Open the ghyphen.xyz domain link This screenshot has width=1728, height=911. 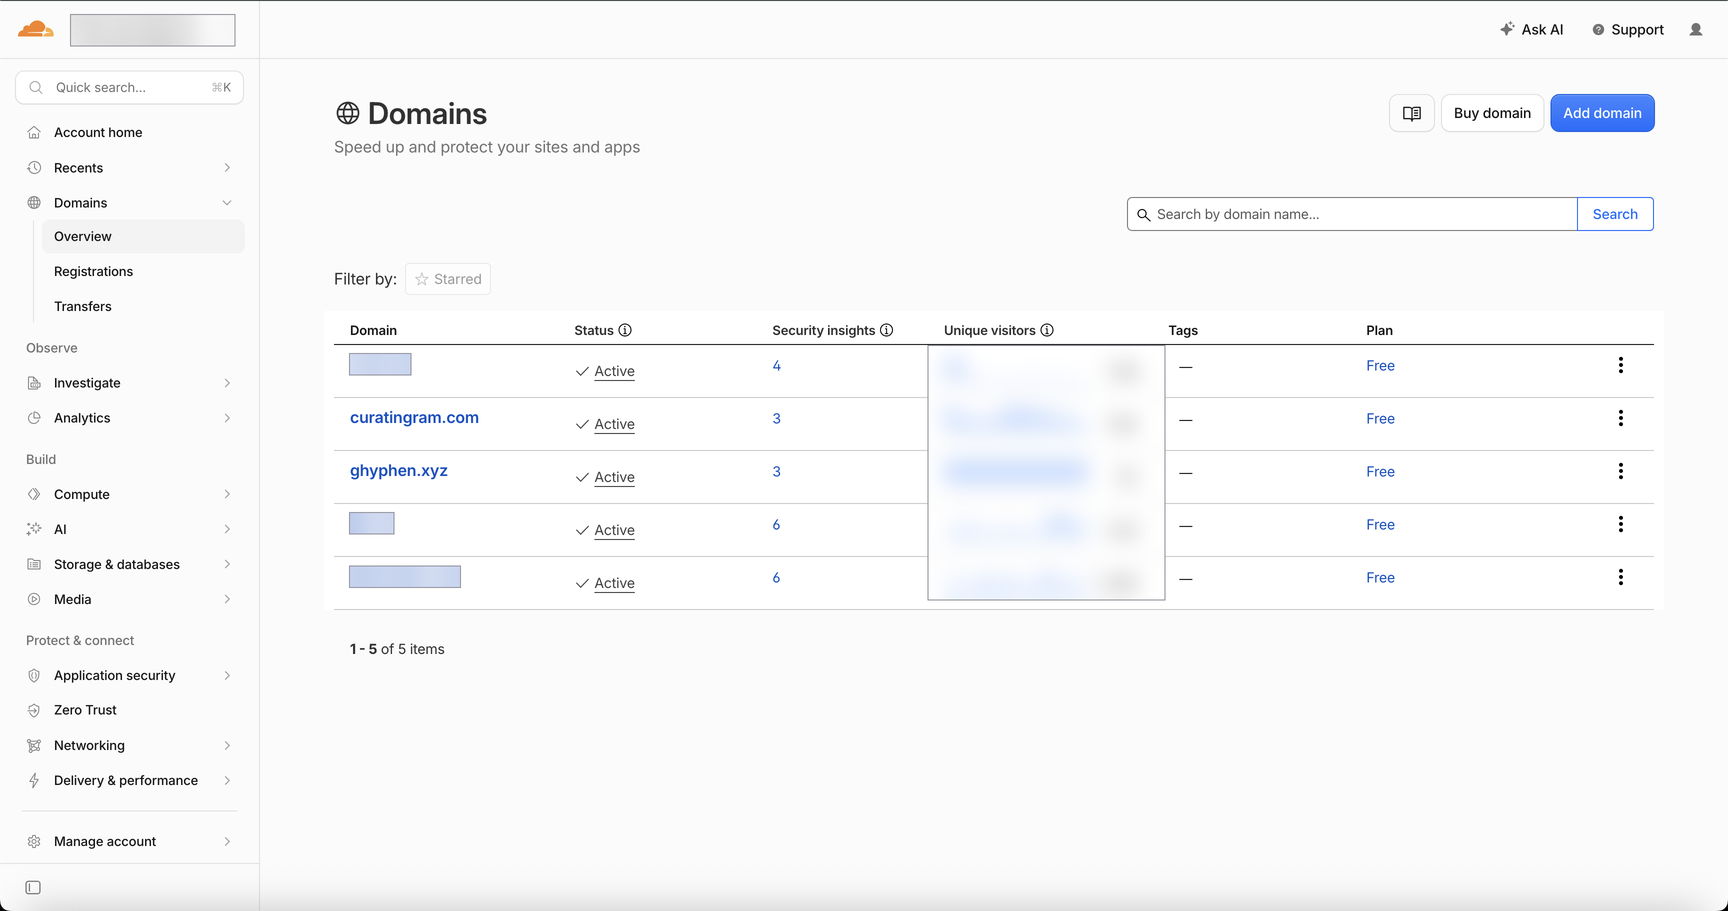[x=399, y=471]
